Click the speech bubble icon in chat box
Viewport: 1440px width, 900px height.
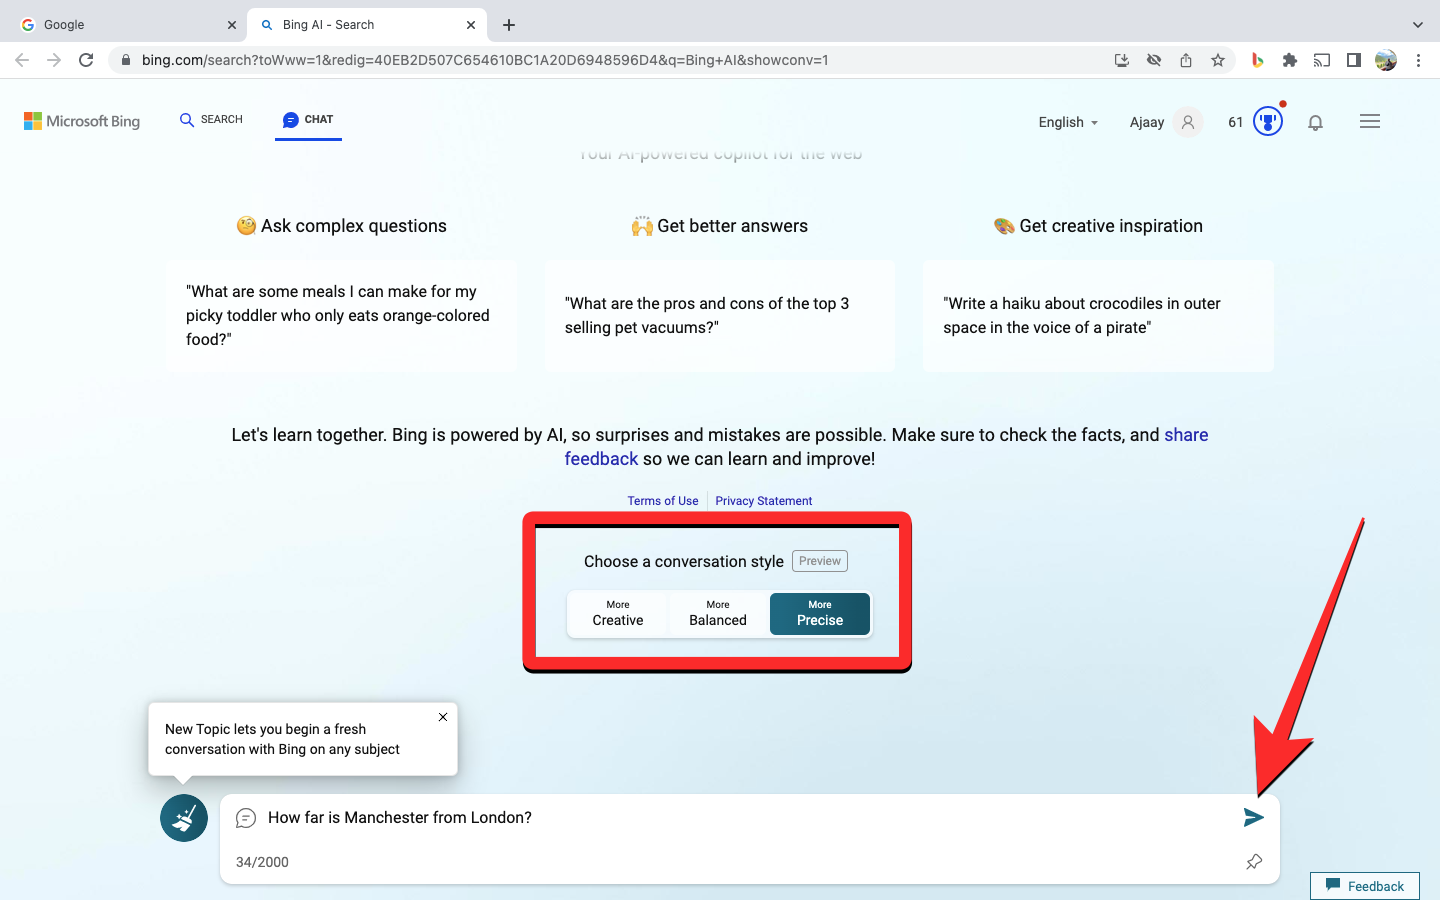[x=246, y=818]
